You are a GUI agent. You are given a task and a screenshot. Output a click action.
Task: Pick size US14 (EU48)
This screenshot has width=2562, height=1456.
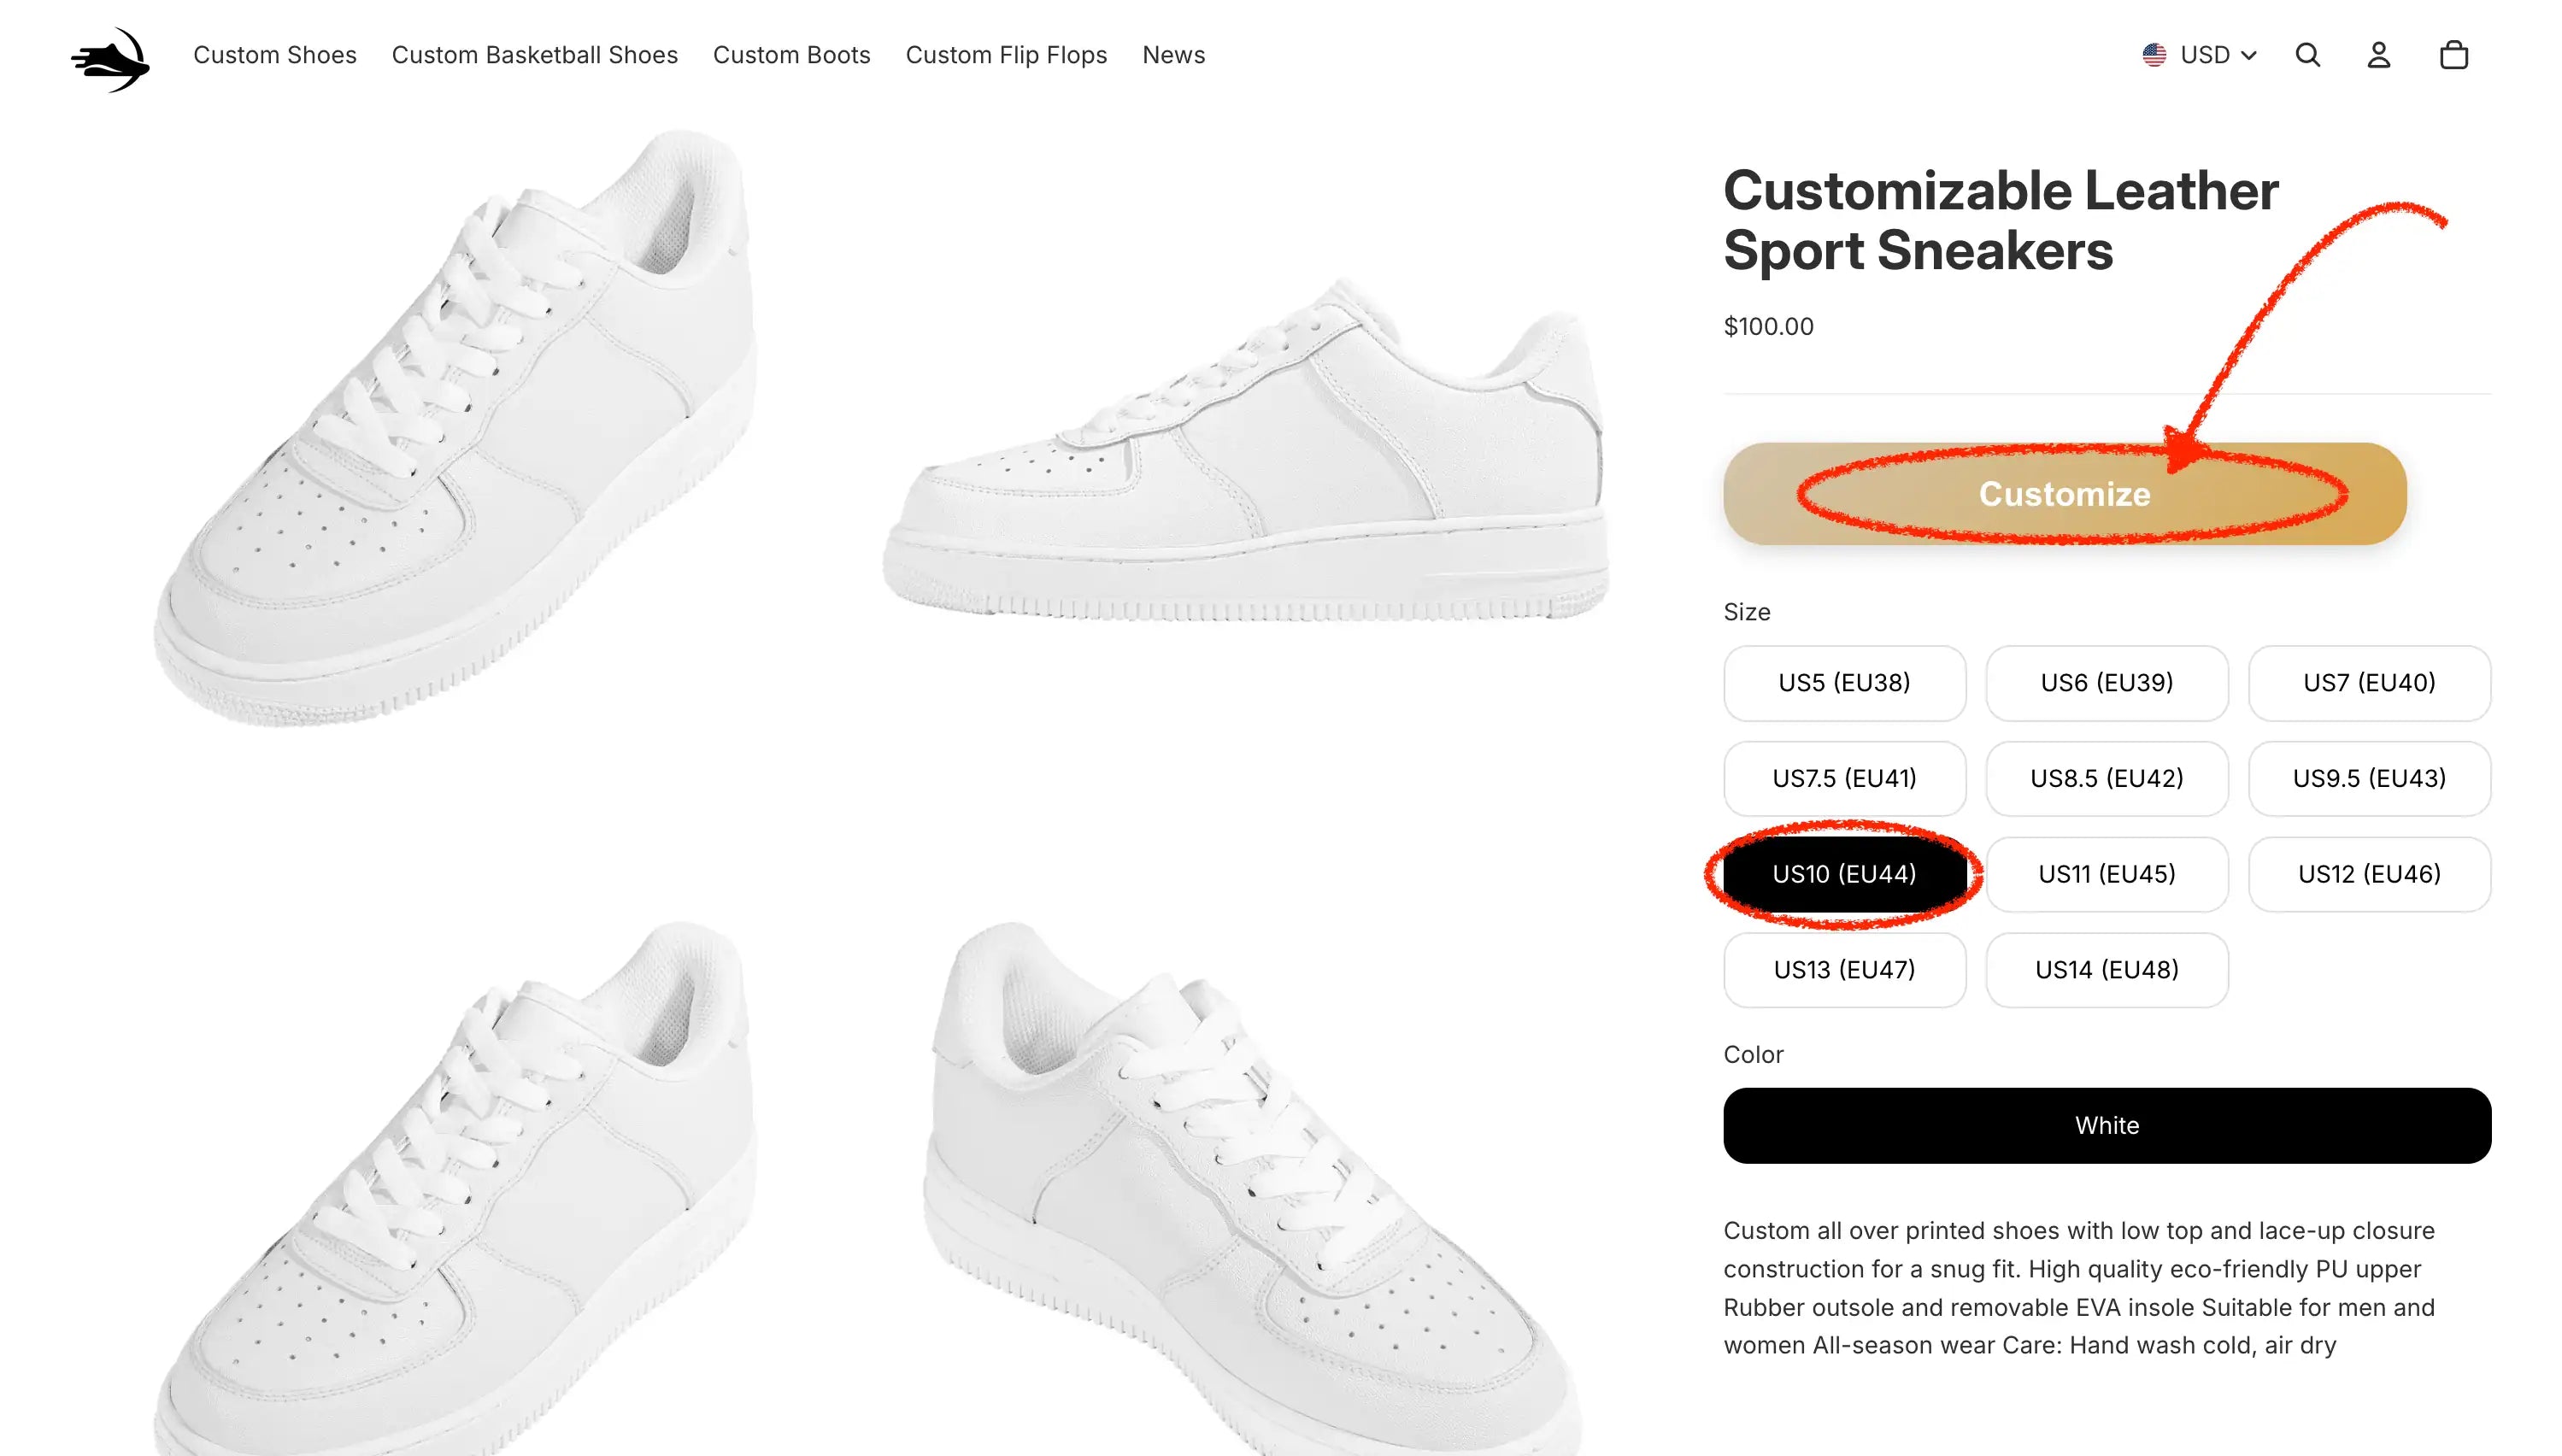(2106, 969)
